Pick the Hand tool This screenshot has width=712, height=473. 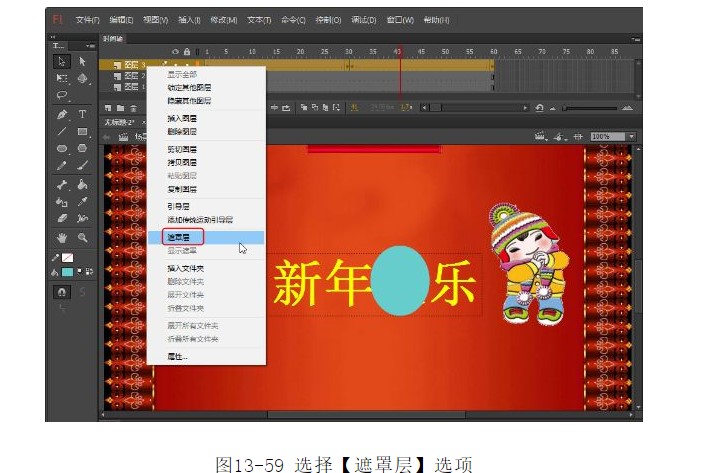pyautogui.click(x=62, y=237)
